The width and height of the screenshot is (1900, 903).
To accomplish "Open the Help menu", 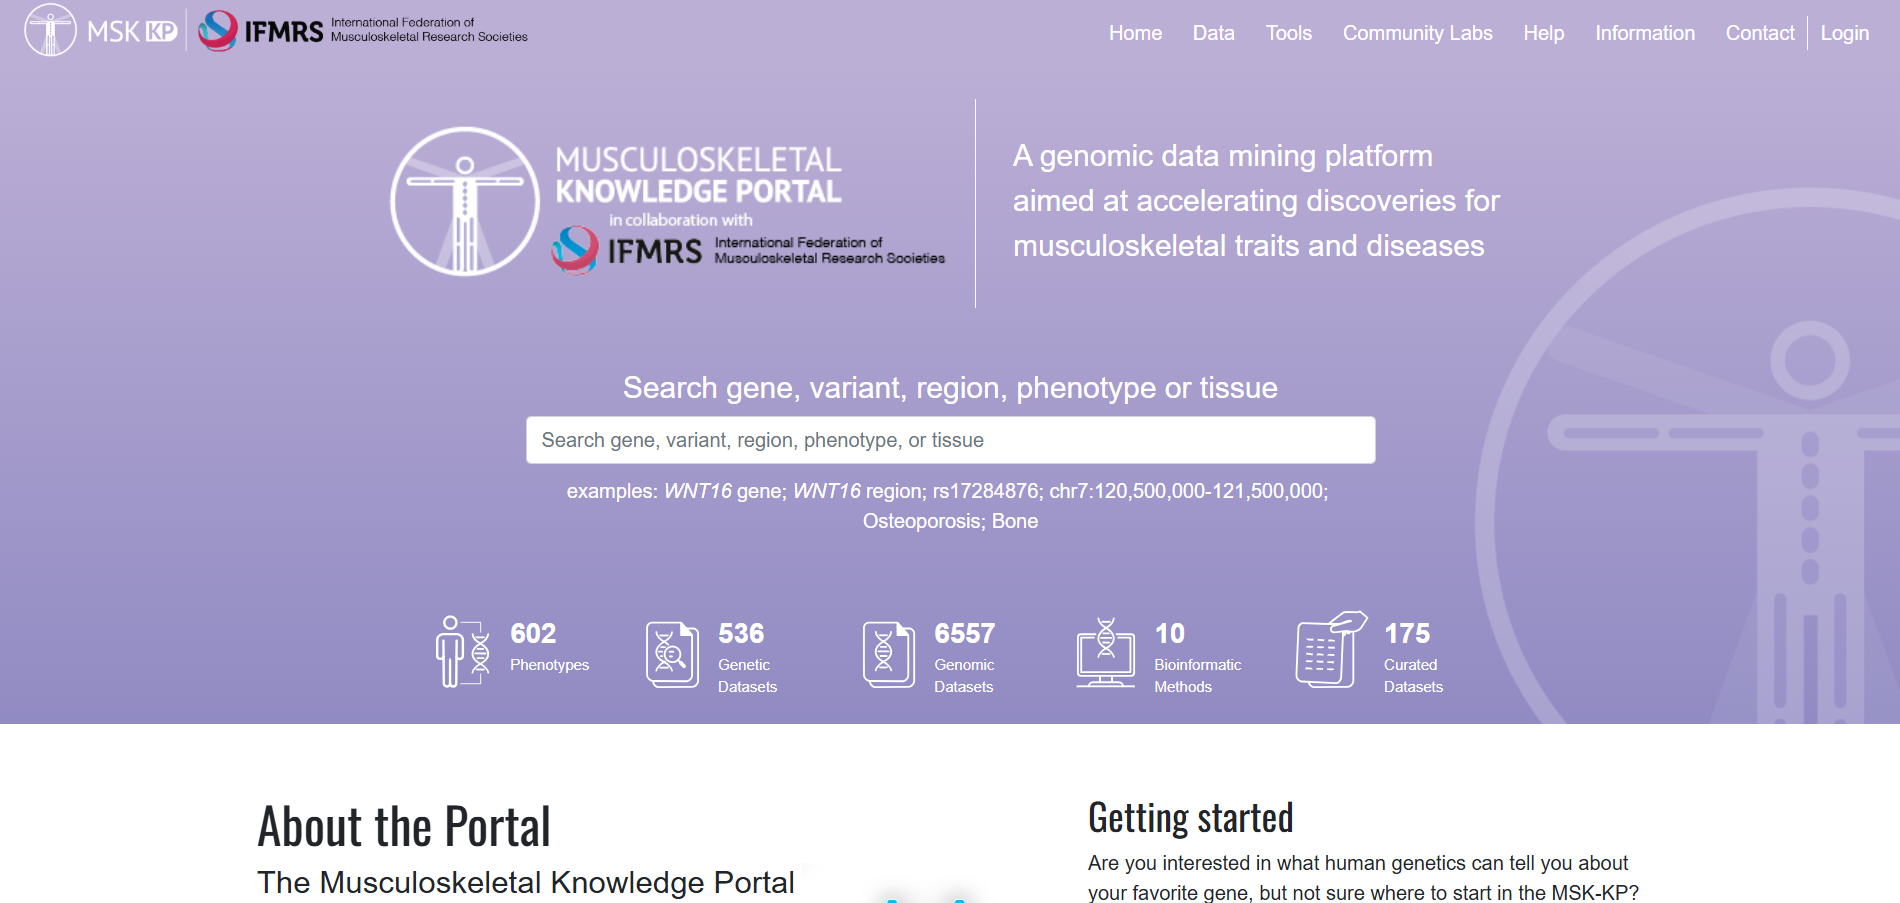I will 1543,33.
